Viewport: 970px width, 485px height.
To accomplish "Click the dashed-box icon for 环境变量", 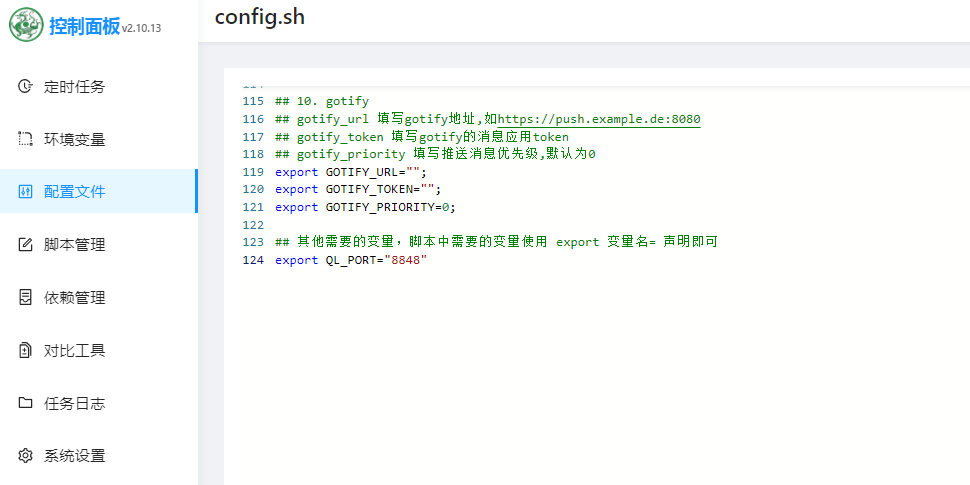I will (x=25, y=139).
